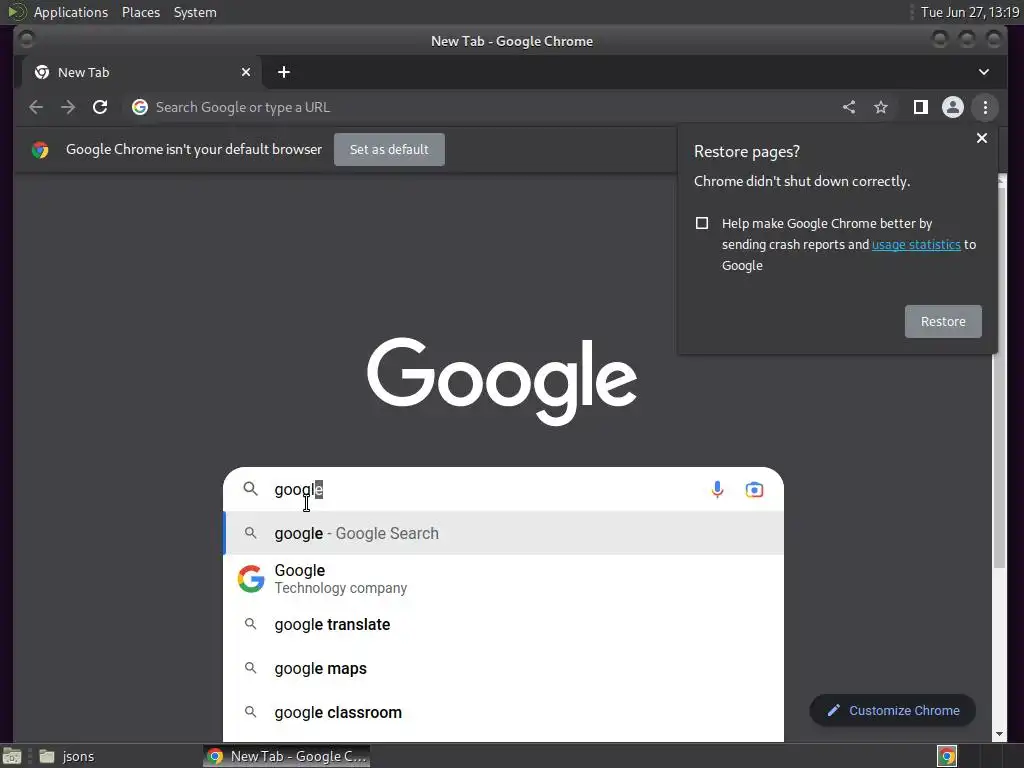Expand the tab search chevron
The image size is (1024, 768).
(984, 72)
